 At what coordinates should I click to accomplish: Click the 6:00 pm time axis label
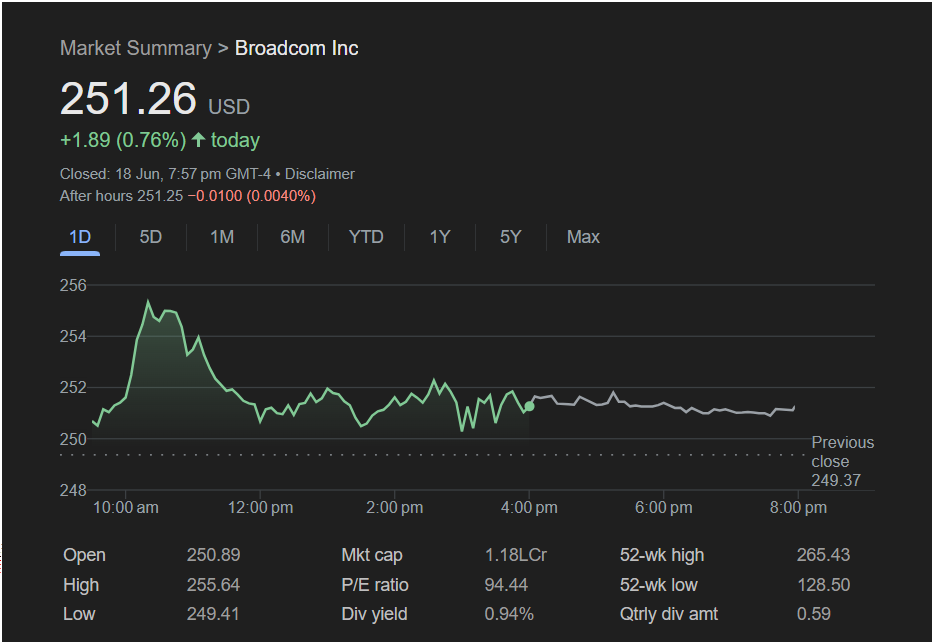tap(664, 508)
